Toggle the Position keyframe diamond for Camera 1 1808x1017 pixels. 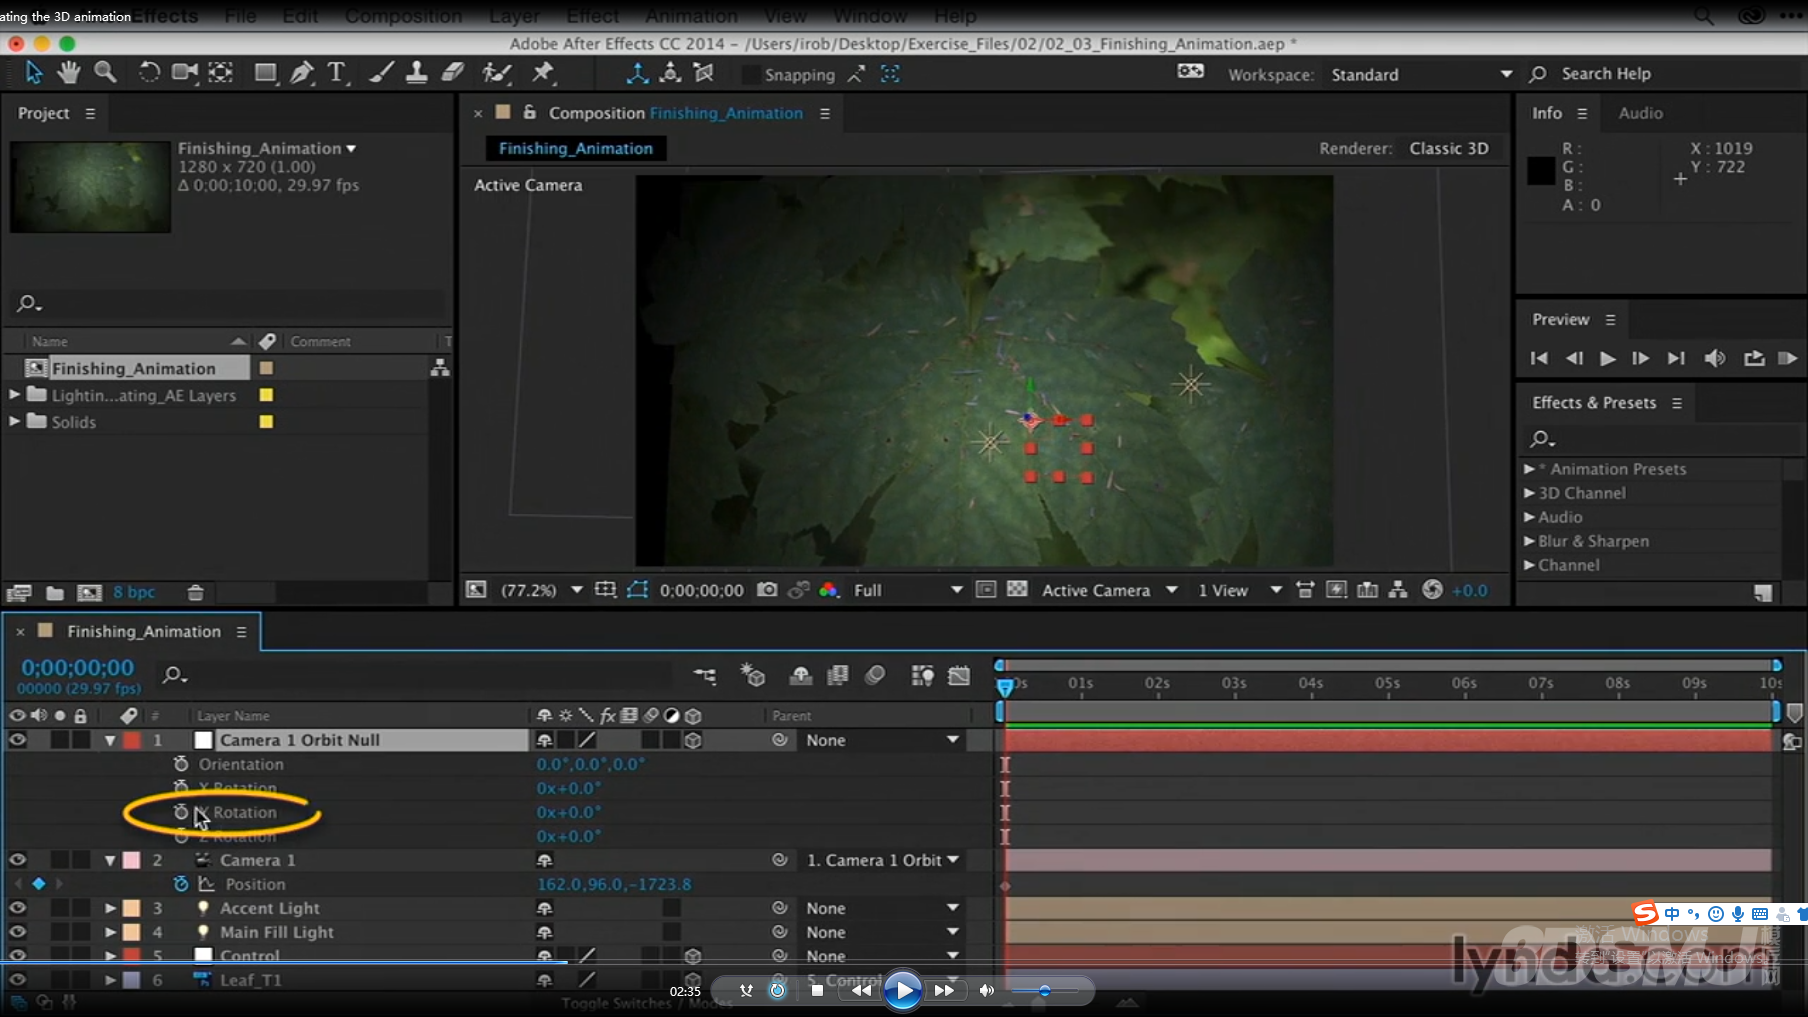[x=39, y=884]
